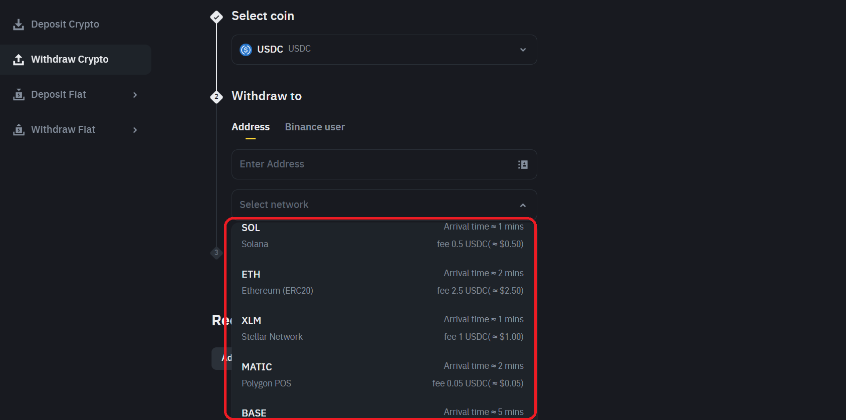Select the SOL Solana network option

382,235
